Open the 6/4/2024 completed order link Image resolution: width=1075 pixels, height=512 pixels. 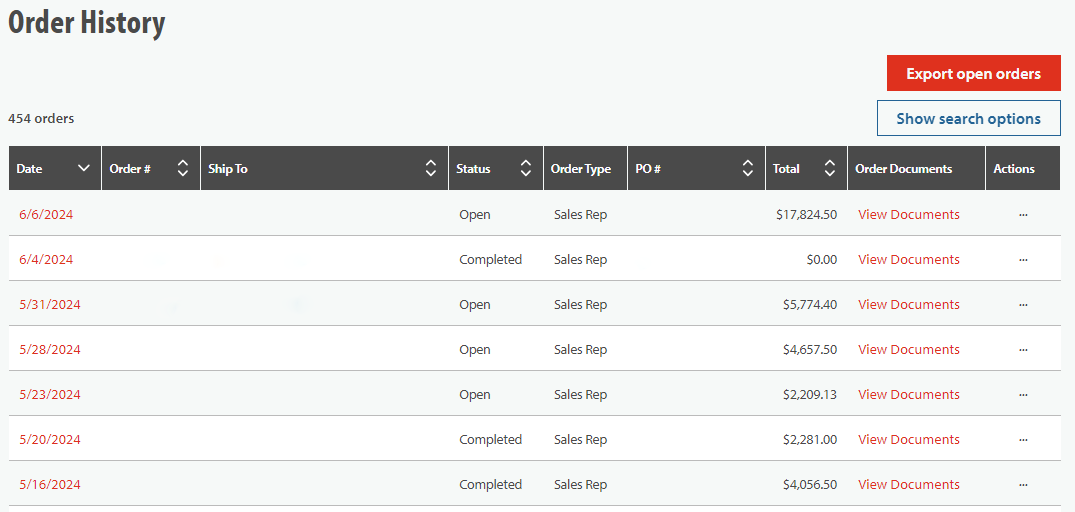tap(46, 260)
